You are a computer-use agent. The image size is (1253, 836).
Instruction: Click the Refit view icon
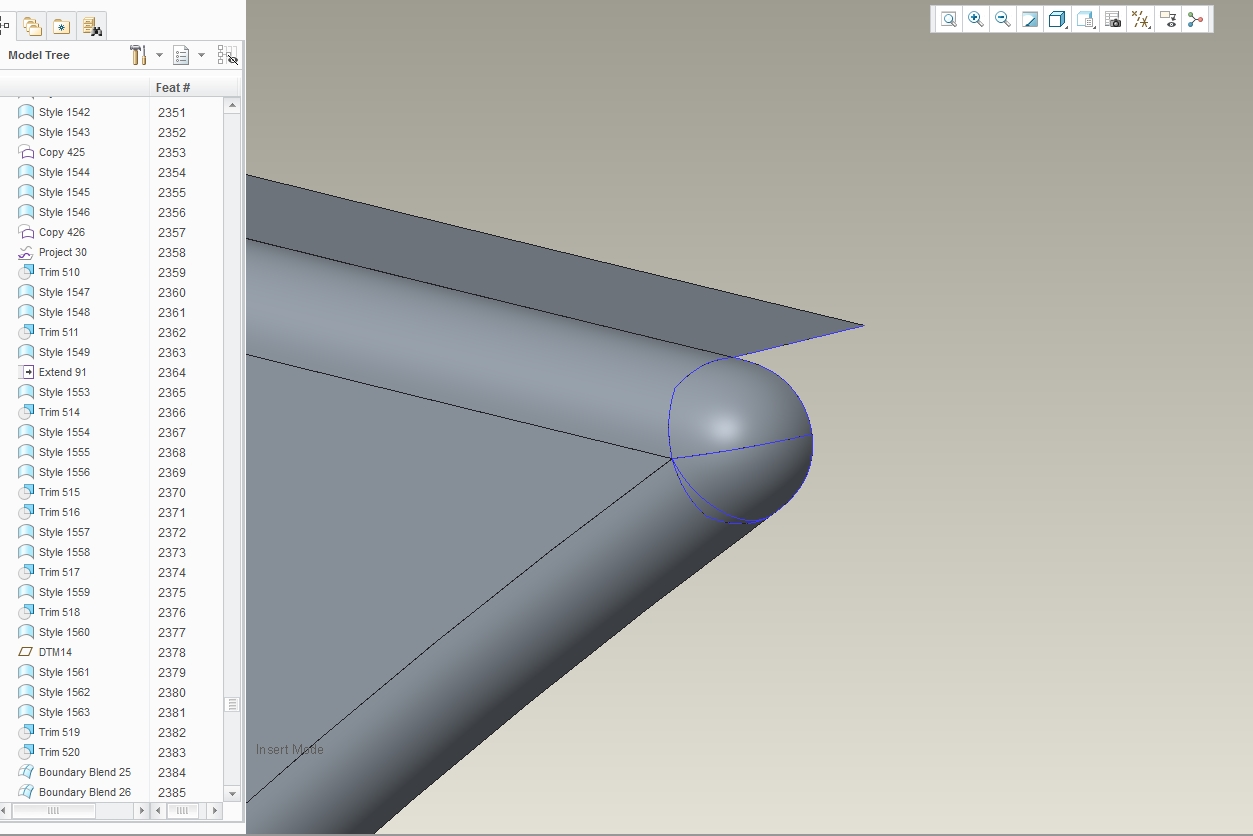click(x=948, y=19)
